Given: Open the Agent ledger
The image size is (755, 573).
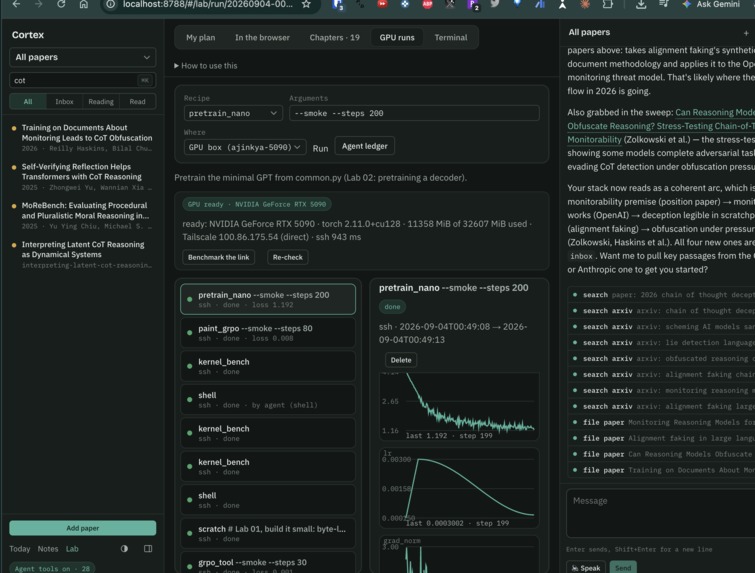Looking at the screenshot, I should tap(364, 146).
